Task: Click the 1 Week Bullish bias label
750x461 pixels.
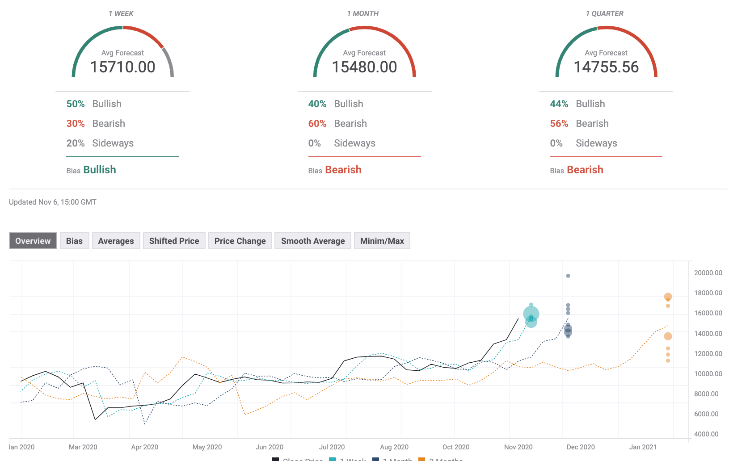Action: coord(99,170)
